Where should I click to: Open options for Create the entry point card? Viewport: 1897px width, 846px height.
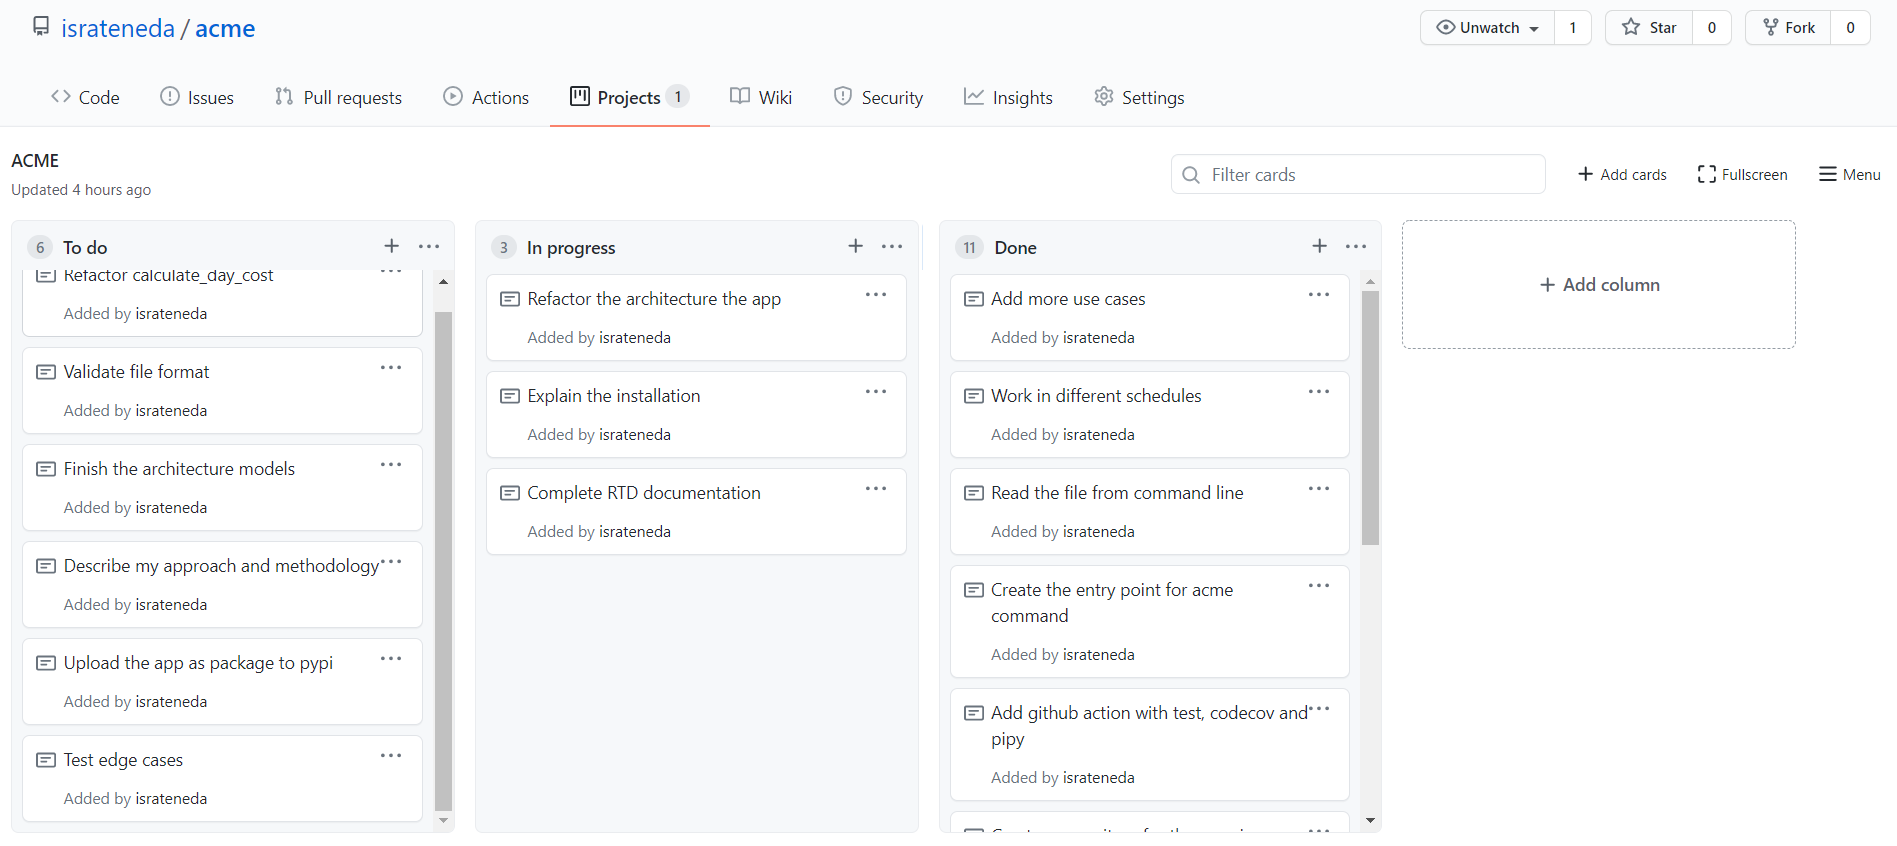1319,586
